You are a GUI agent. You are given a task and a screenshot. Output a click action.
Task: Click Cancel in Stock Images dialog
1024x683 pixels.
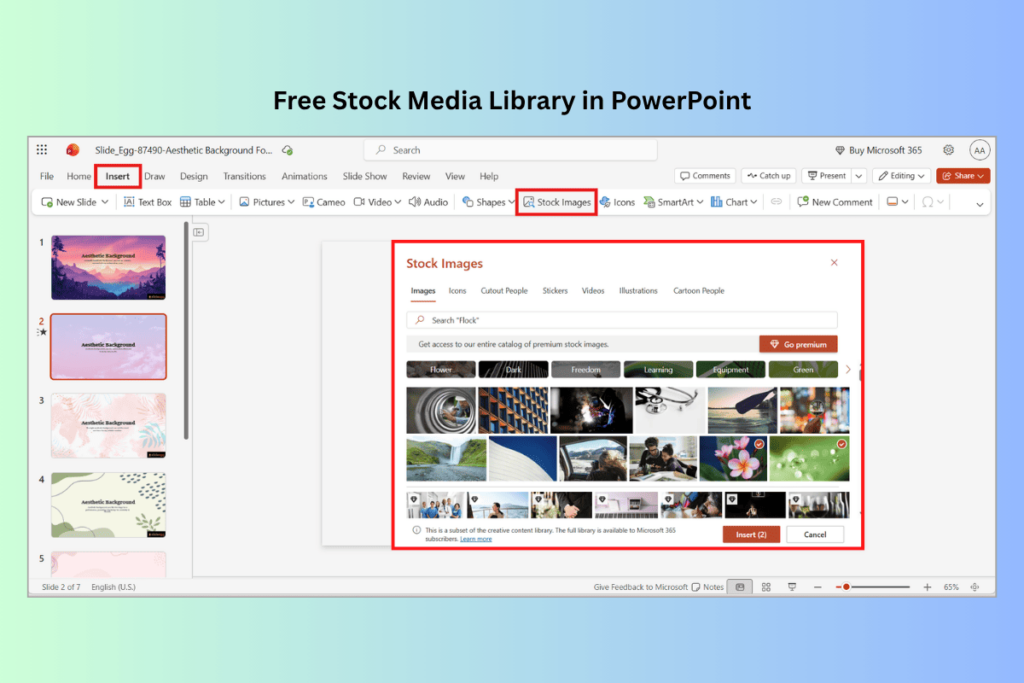(x=815, y=534)
